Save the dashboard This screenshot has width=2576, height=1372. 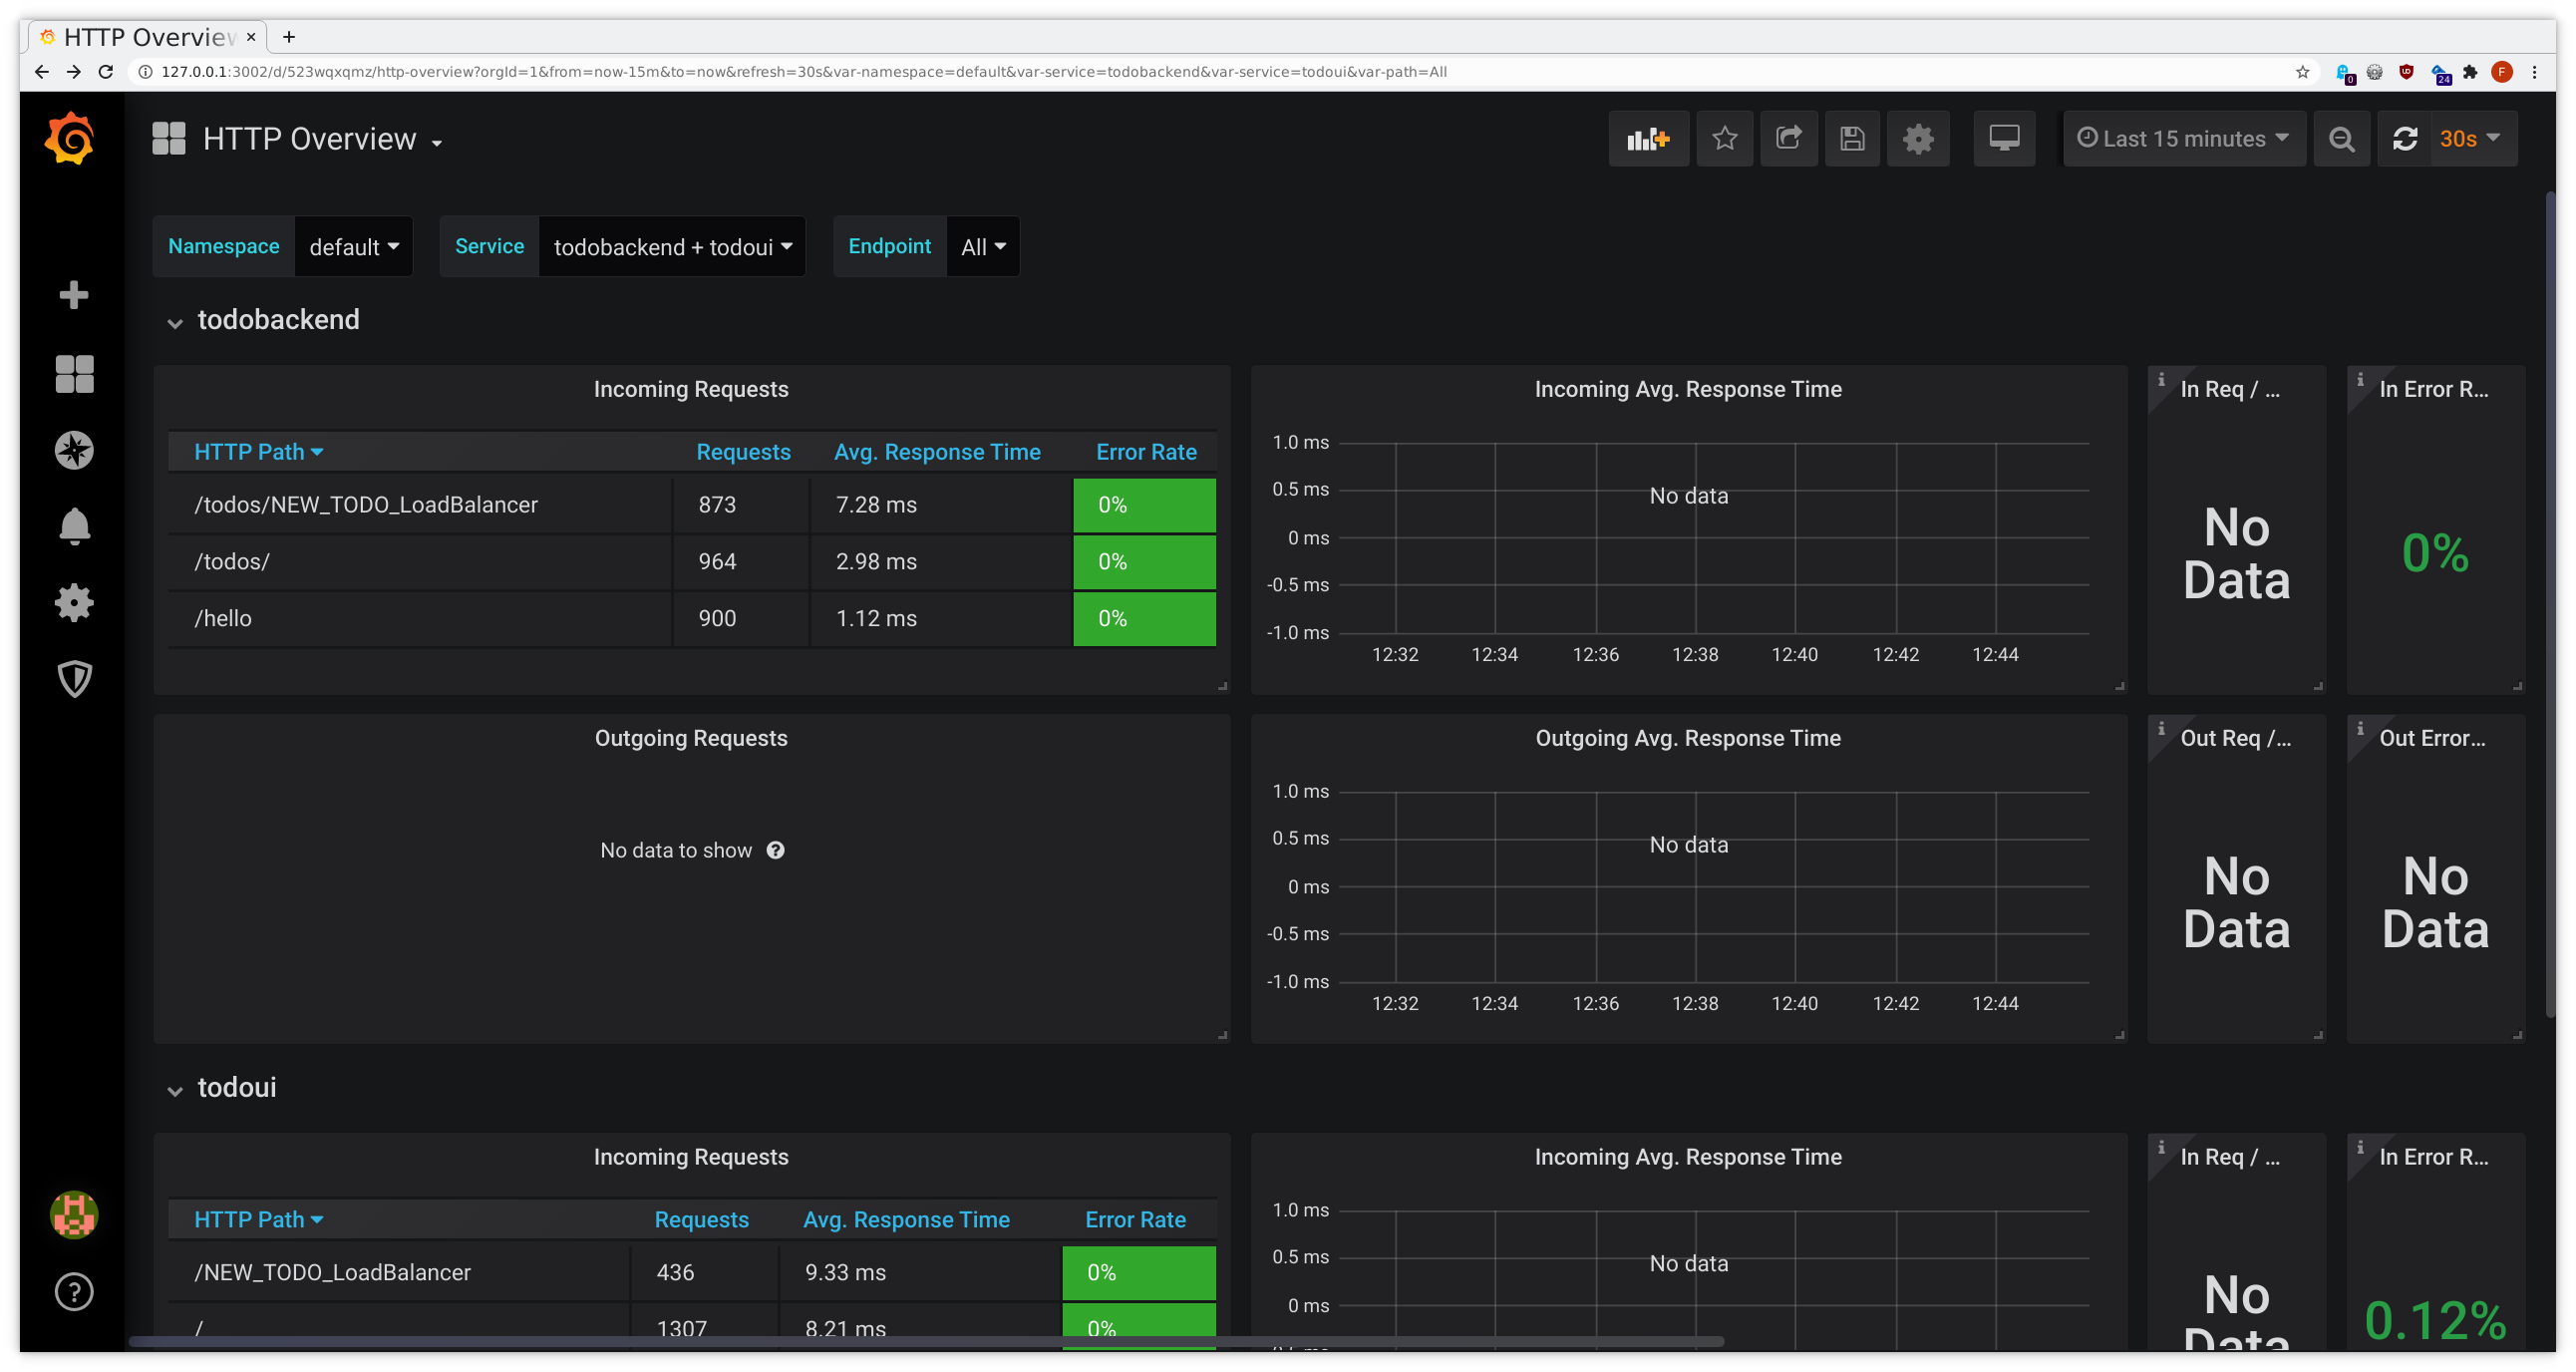point(1852,139)
